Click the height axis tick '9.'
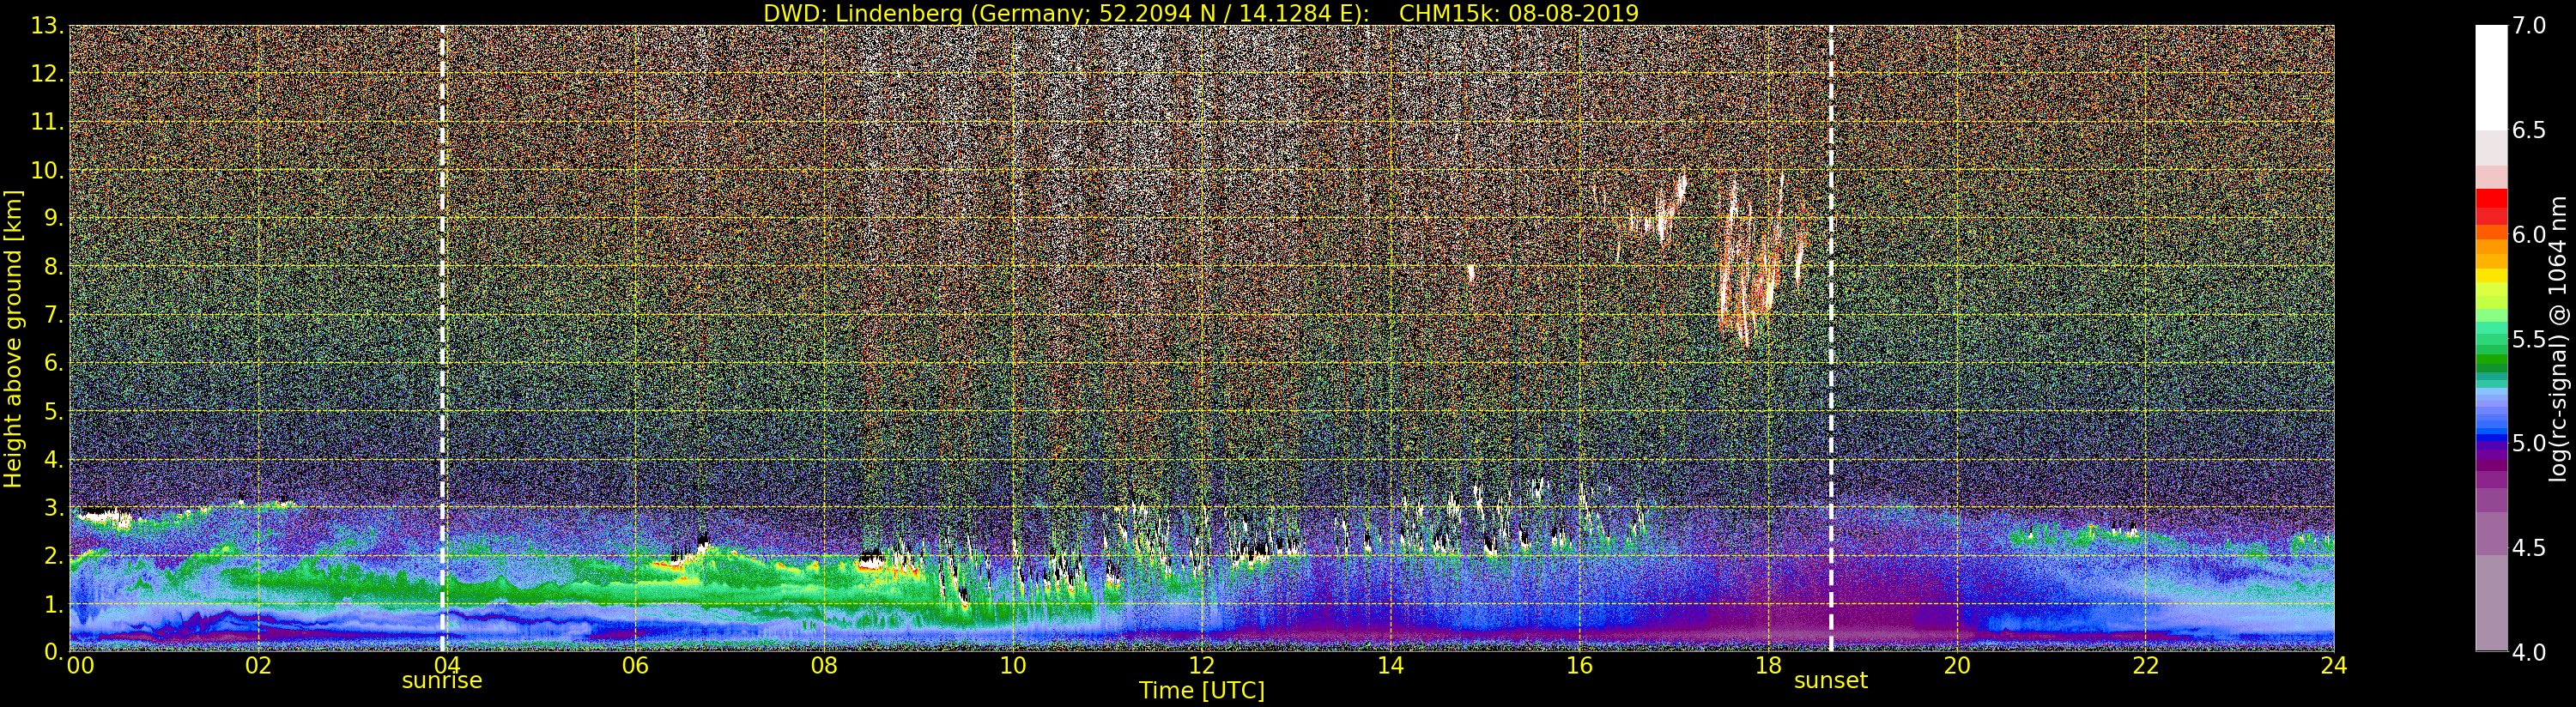The image size is (2576, 707). [54, 218]
